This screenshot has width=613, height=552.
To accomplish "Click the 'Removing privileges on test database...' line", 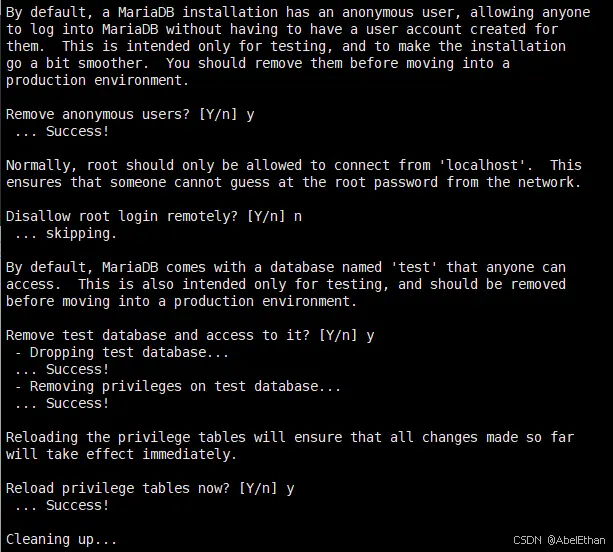I will [x=178, y=386].
